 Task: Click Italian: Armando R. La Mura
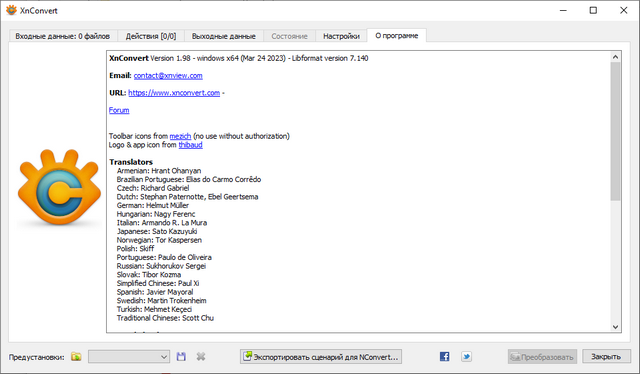[x=162, y=223]
